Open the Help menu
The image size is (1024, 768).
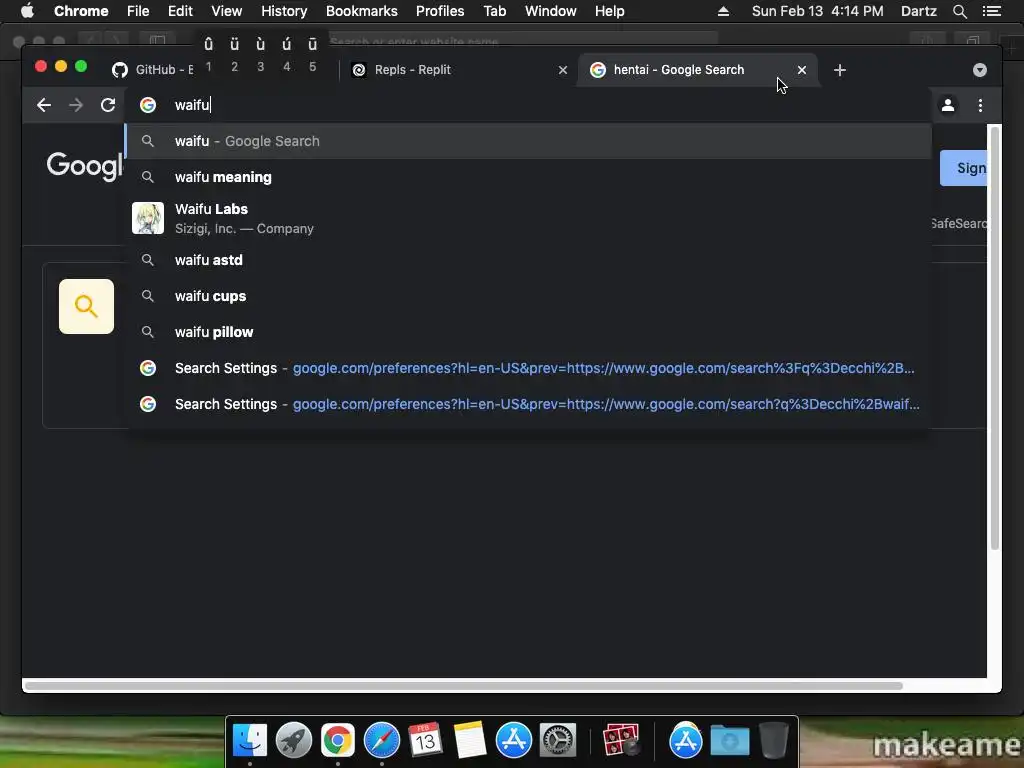pos(609,11)
